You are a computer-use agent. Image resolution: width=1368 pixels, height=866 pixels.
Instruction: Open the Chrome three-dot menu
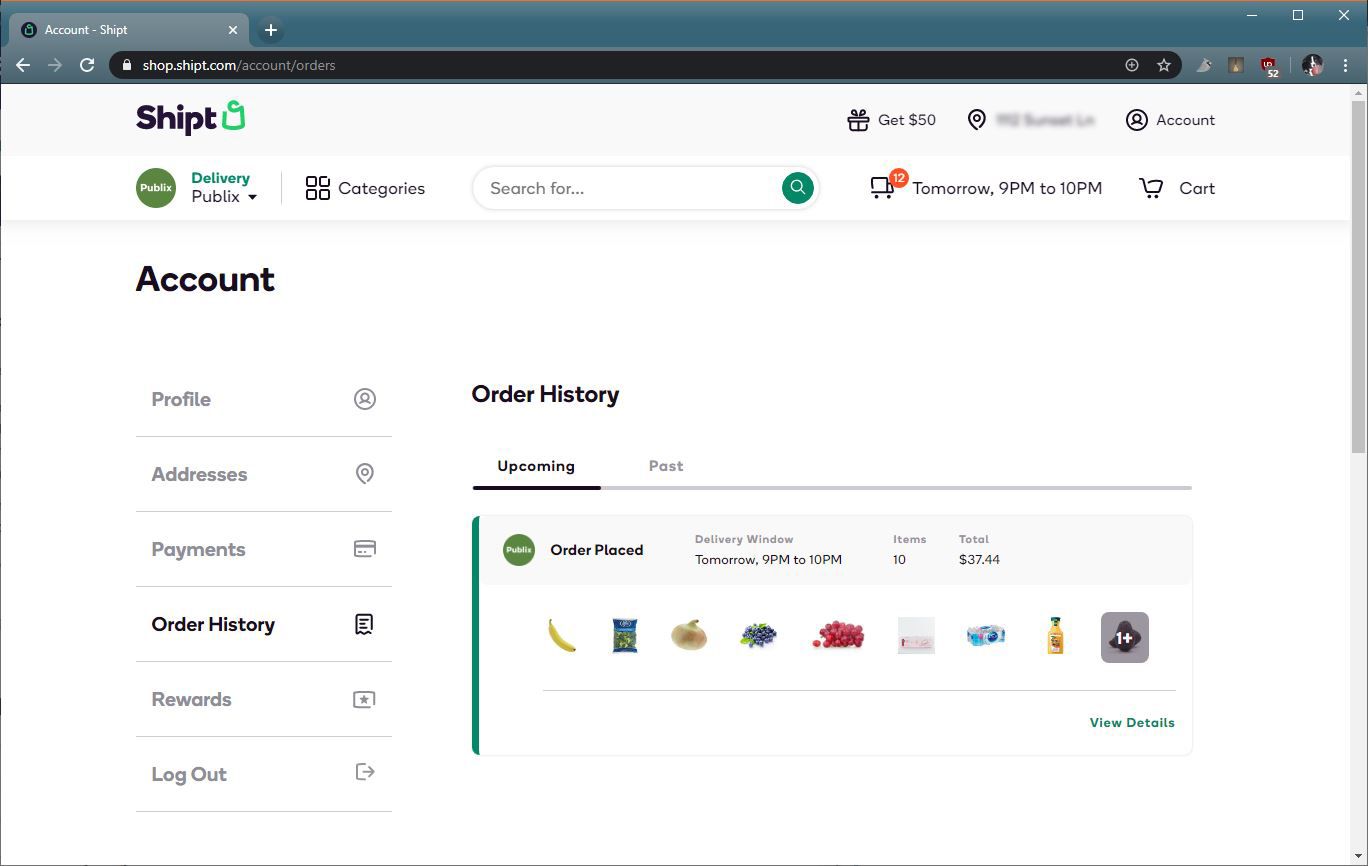click(x=1345, y=65)
